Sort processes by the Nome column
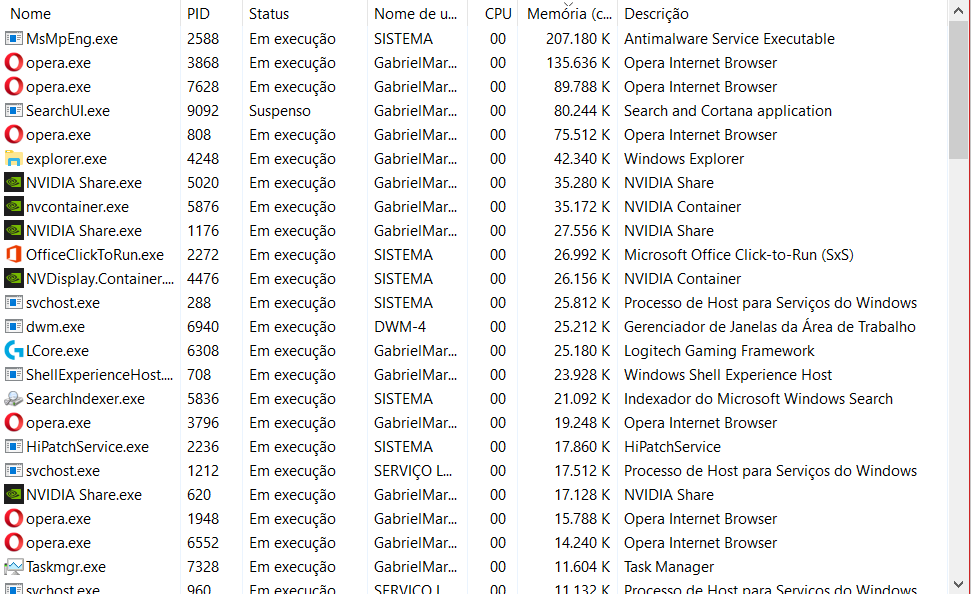 30,14
